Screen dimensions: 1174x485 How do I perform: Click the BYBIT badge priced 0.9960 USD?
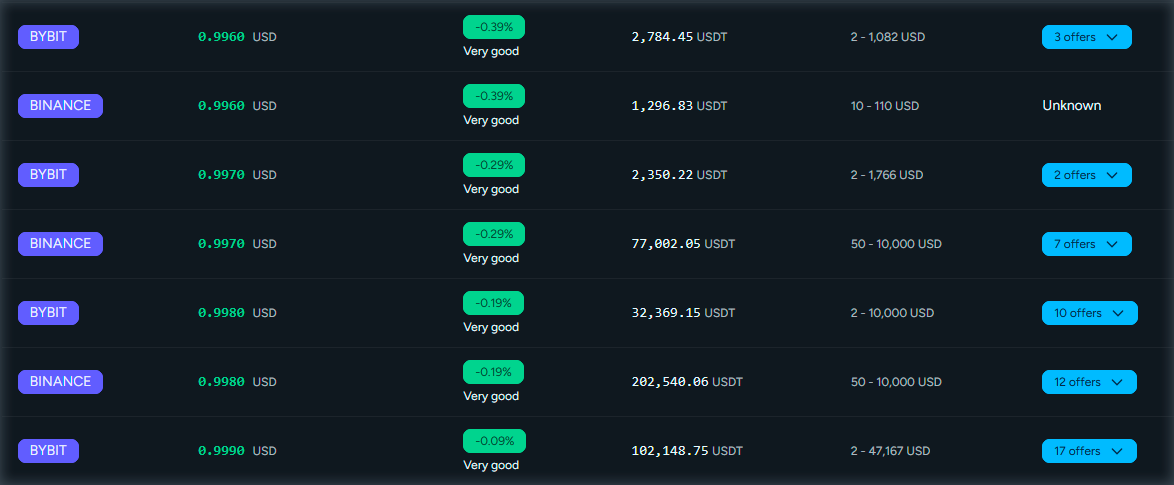(48, 37)
